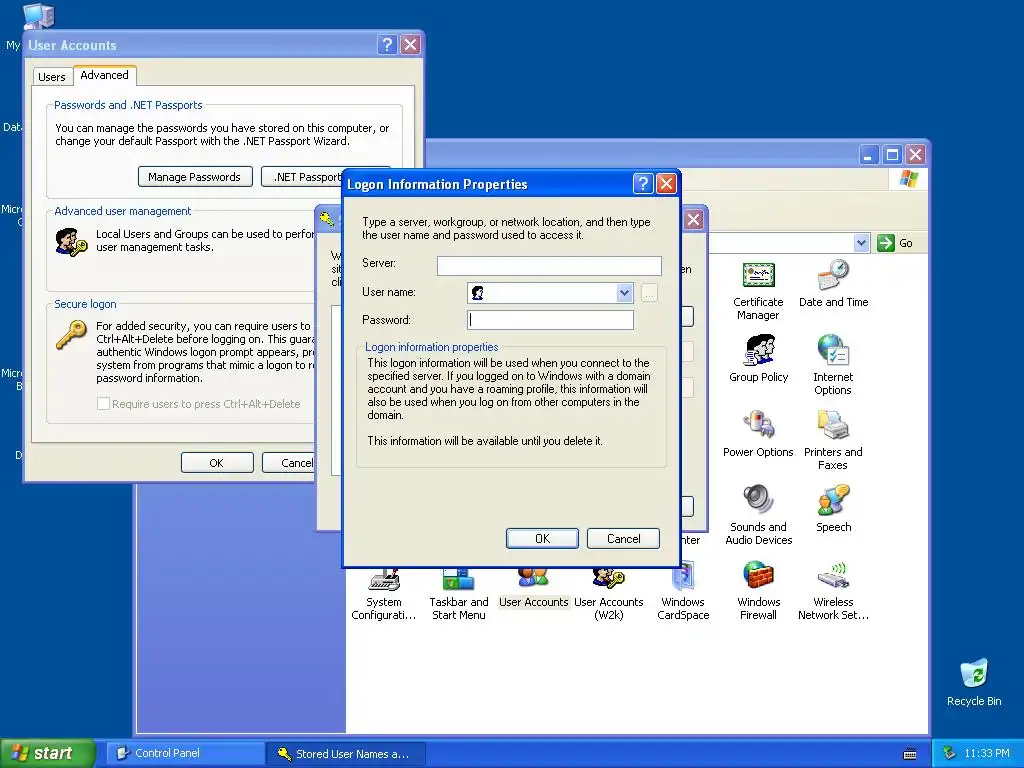Click the Password input field

551,320
